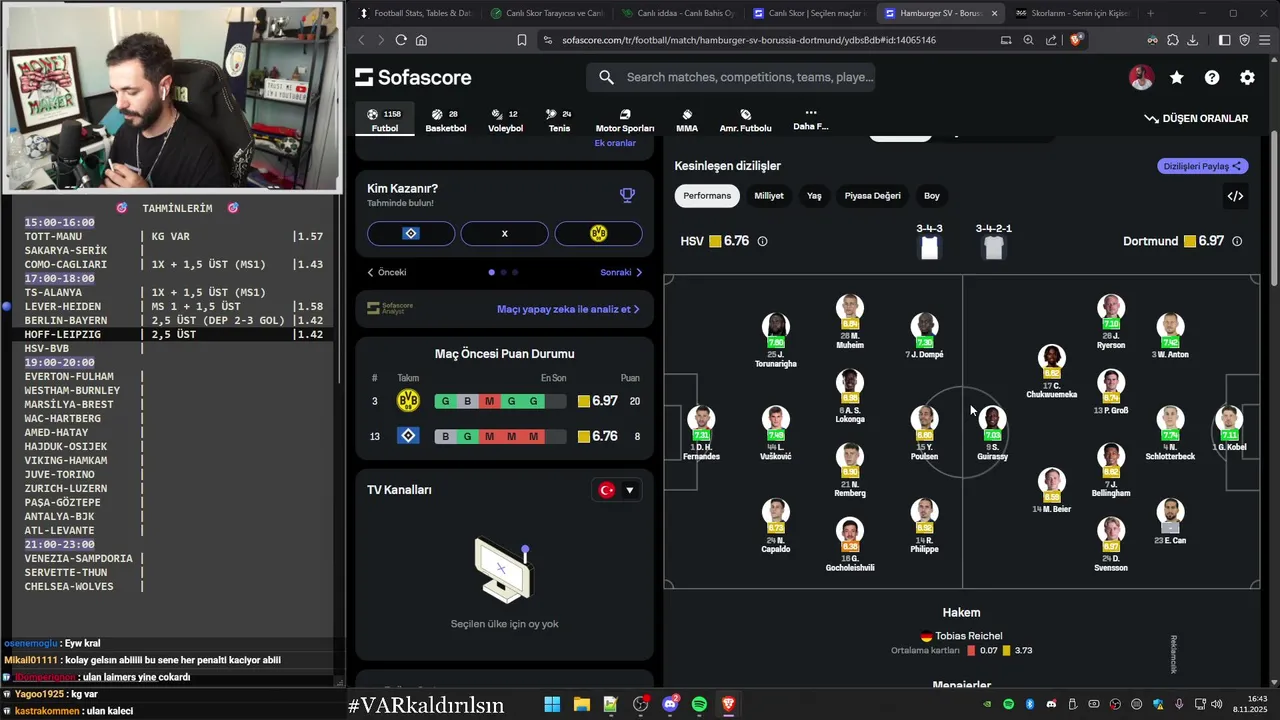The image size is (1280, 720).
Task: Open the Ek oranlar link
Action: [x=615, y=143]
